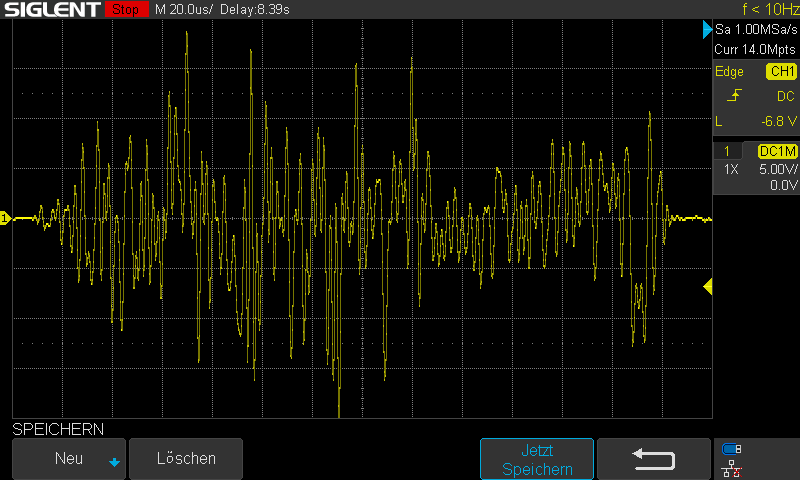Click the Neu menu button
Screen dimensions: 800x480
coord(69,459)
